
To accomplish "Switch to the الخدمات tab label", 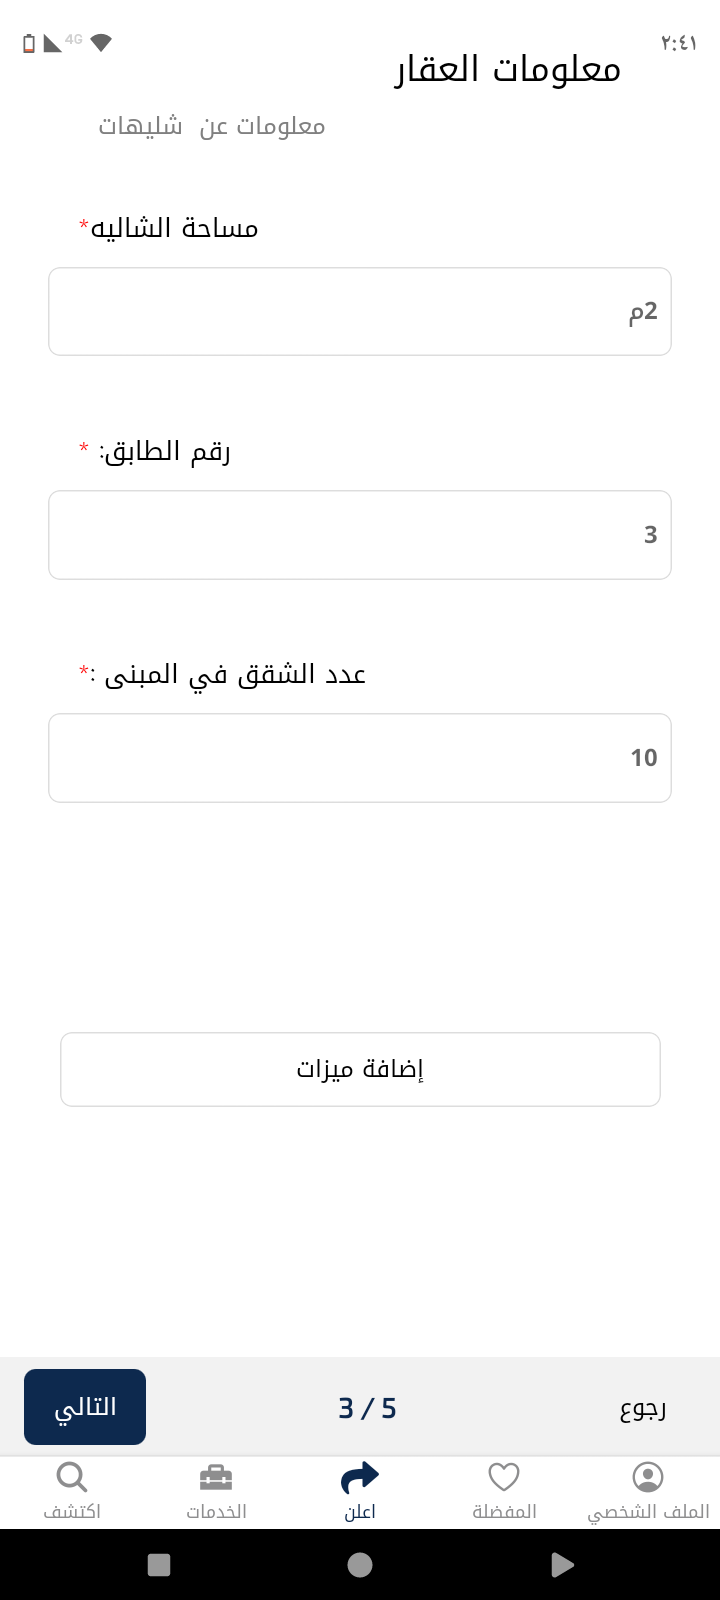I will (x=216, y=1512).
